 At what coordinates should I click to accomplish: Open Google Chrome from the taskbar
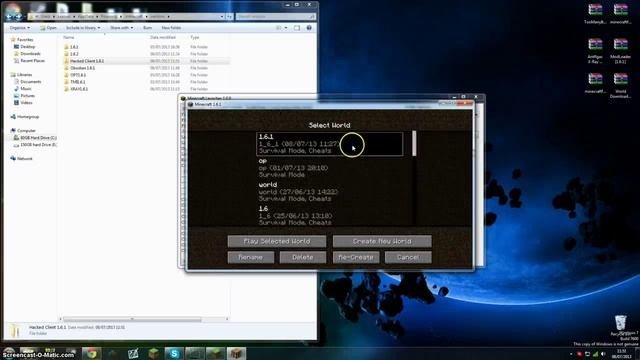pos(92,353)
